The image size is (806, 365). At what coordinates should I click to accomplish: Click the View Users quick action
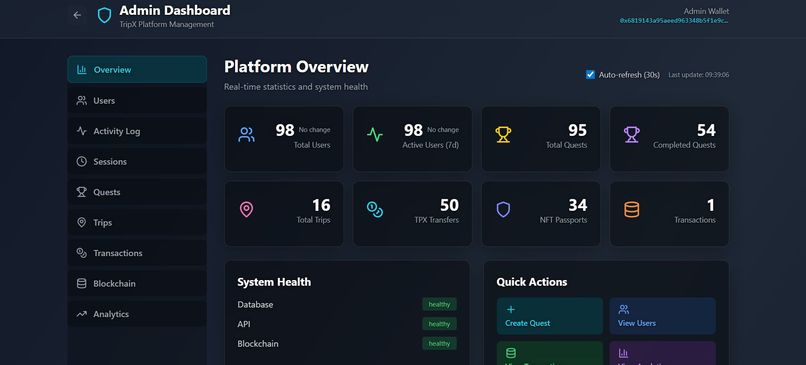pyautogui.click(x=663, y=316)
